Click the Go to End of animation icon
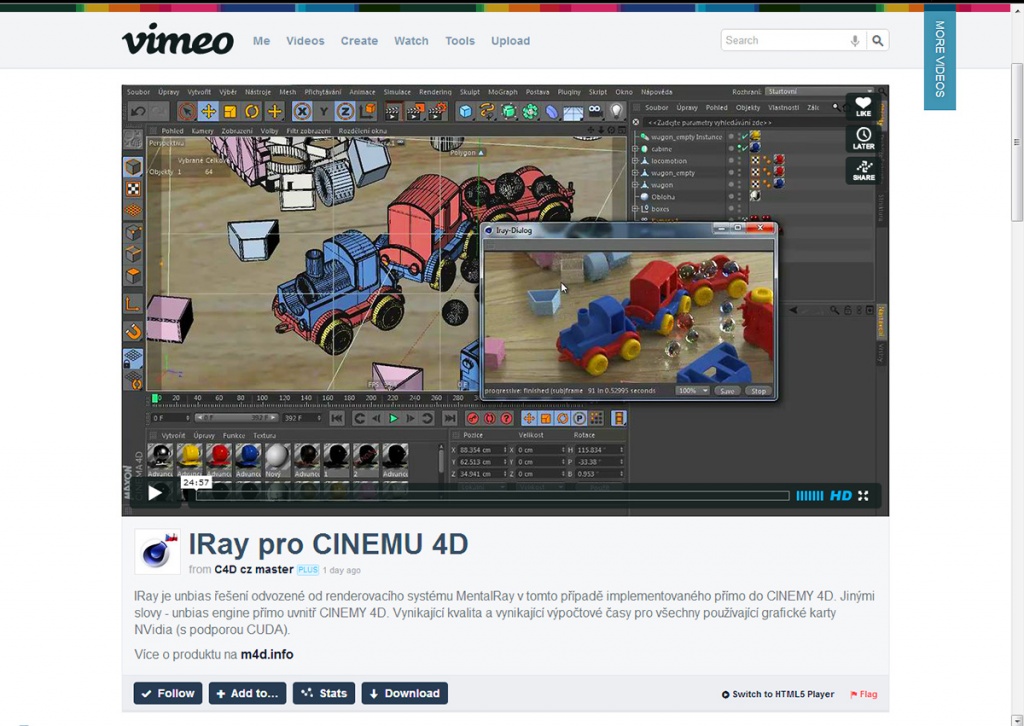The width and height of the screenshot is (1024, 726). [450, 418]
